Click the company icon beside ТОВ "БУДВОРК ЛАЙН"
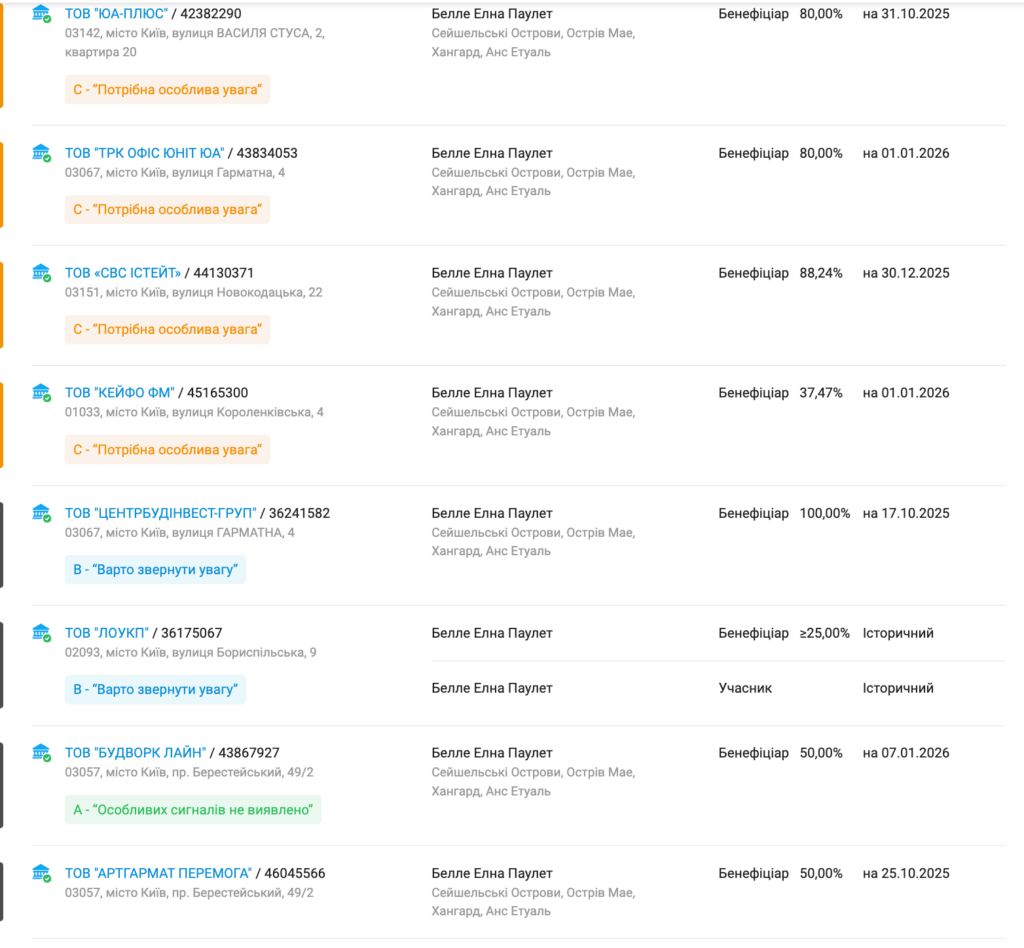The height and width of the screenshot is (948, 1024). pos(41,752)
